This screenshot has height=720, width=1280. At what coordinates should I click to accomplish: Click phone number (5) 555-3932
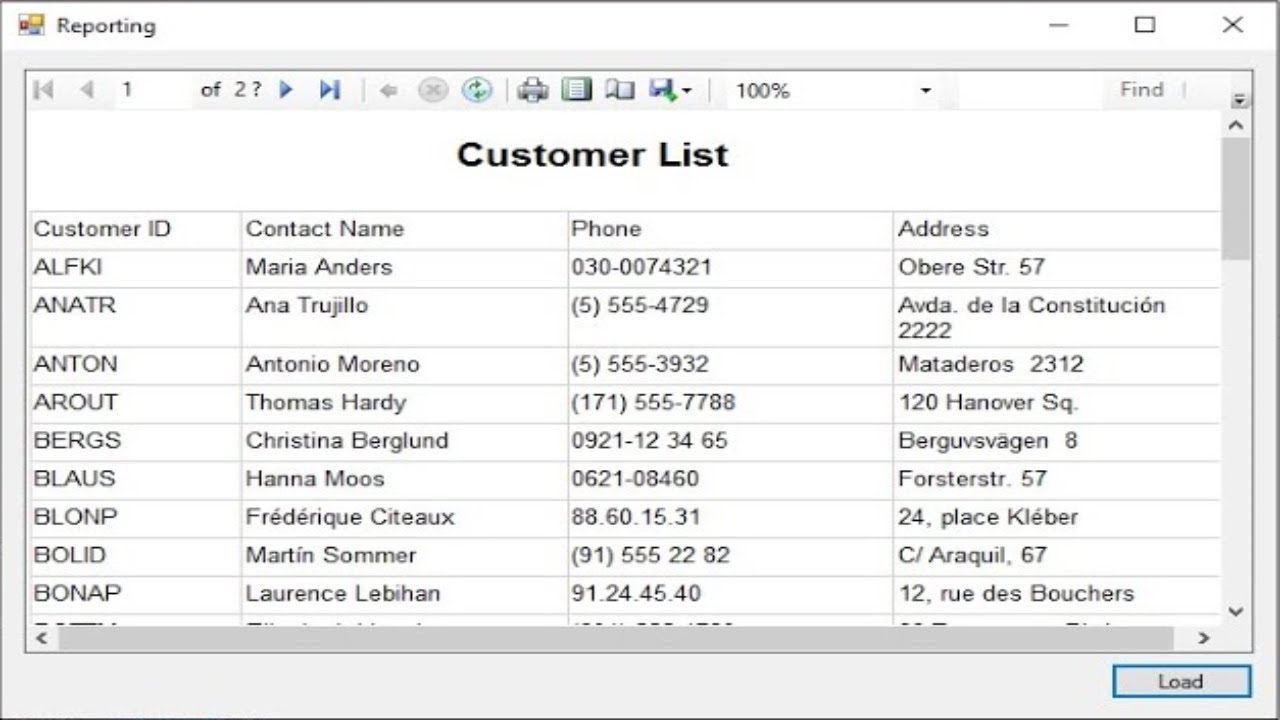640,365
